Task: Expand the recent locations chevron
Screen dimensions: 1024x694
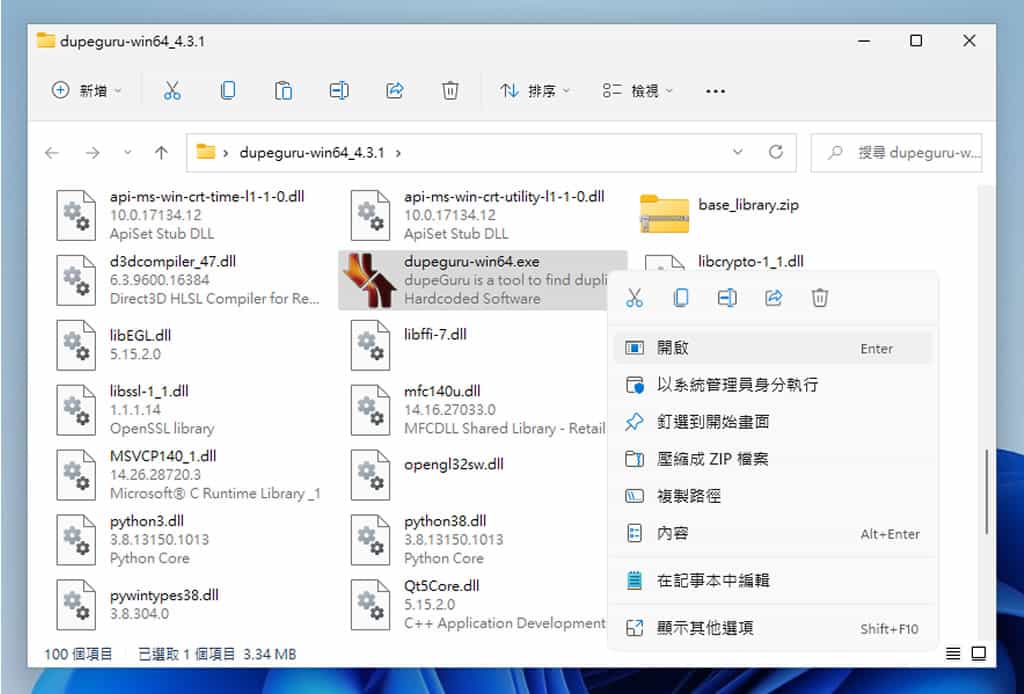Action: pos(127,153)
